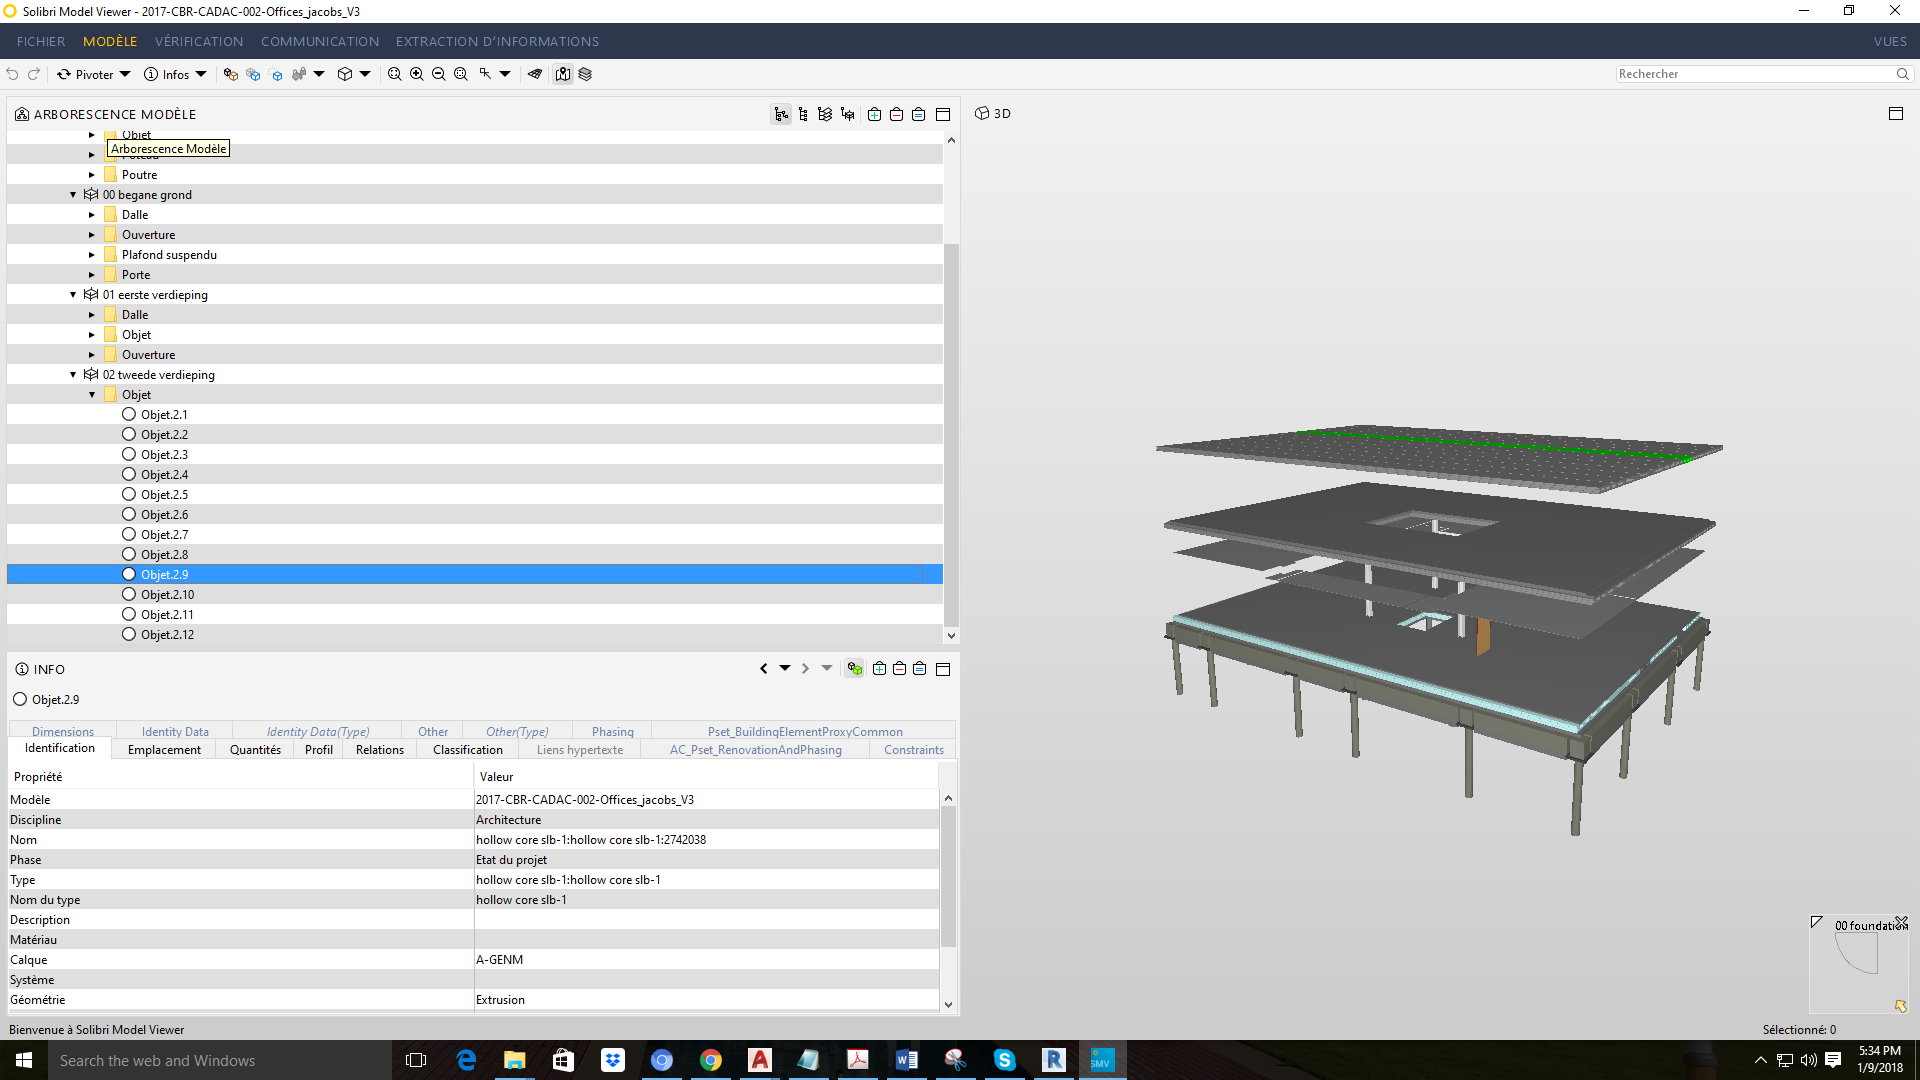The image size is (1920, 1080).
Task: Select the Objet.2.1 radio circle
Action: [x=129, y=414]
